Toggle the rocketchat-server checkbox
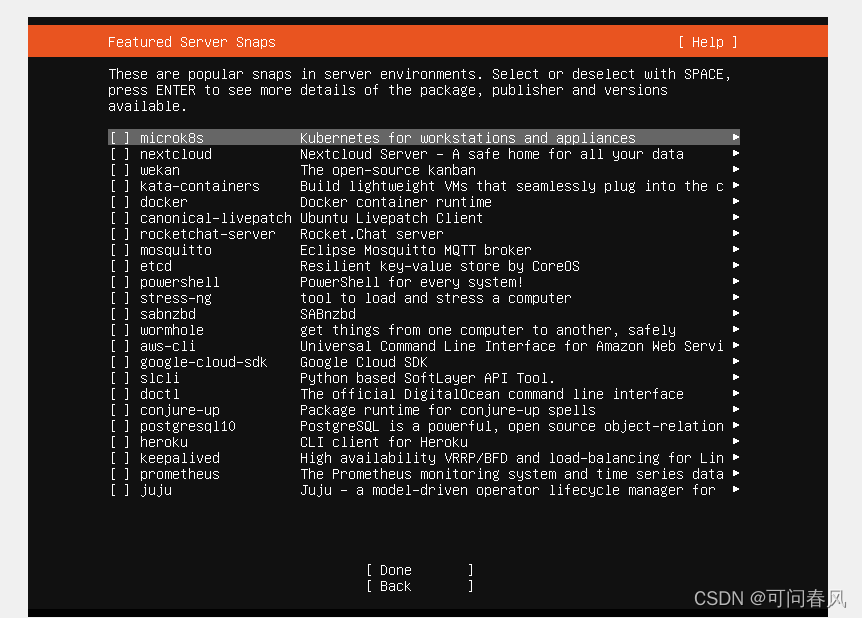This screenshot has height=618, width=862. (x=120, y=234)
